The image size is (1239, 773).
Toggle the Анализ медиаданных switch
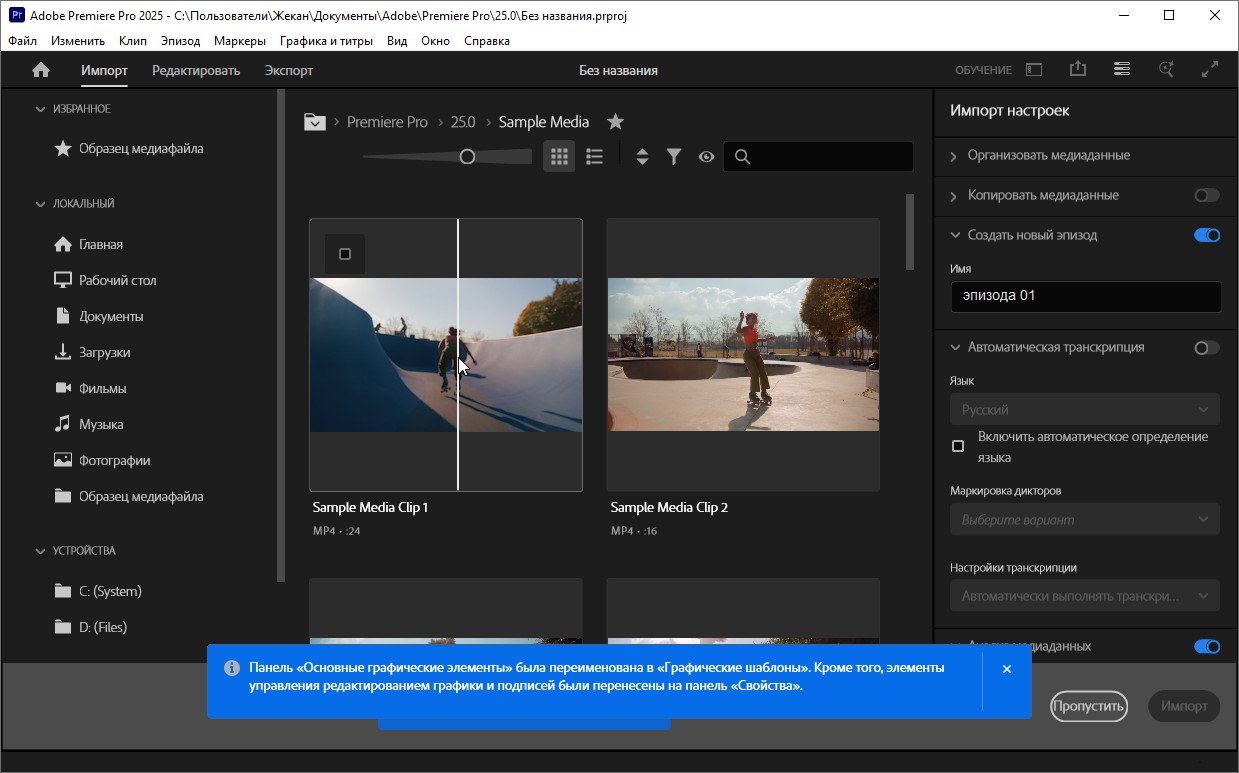tap(1207, 646)
